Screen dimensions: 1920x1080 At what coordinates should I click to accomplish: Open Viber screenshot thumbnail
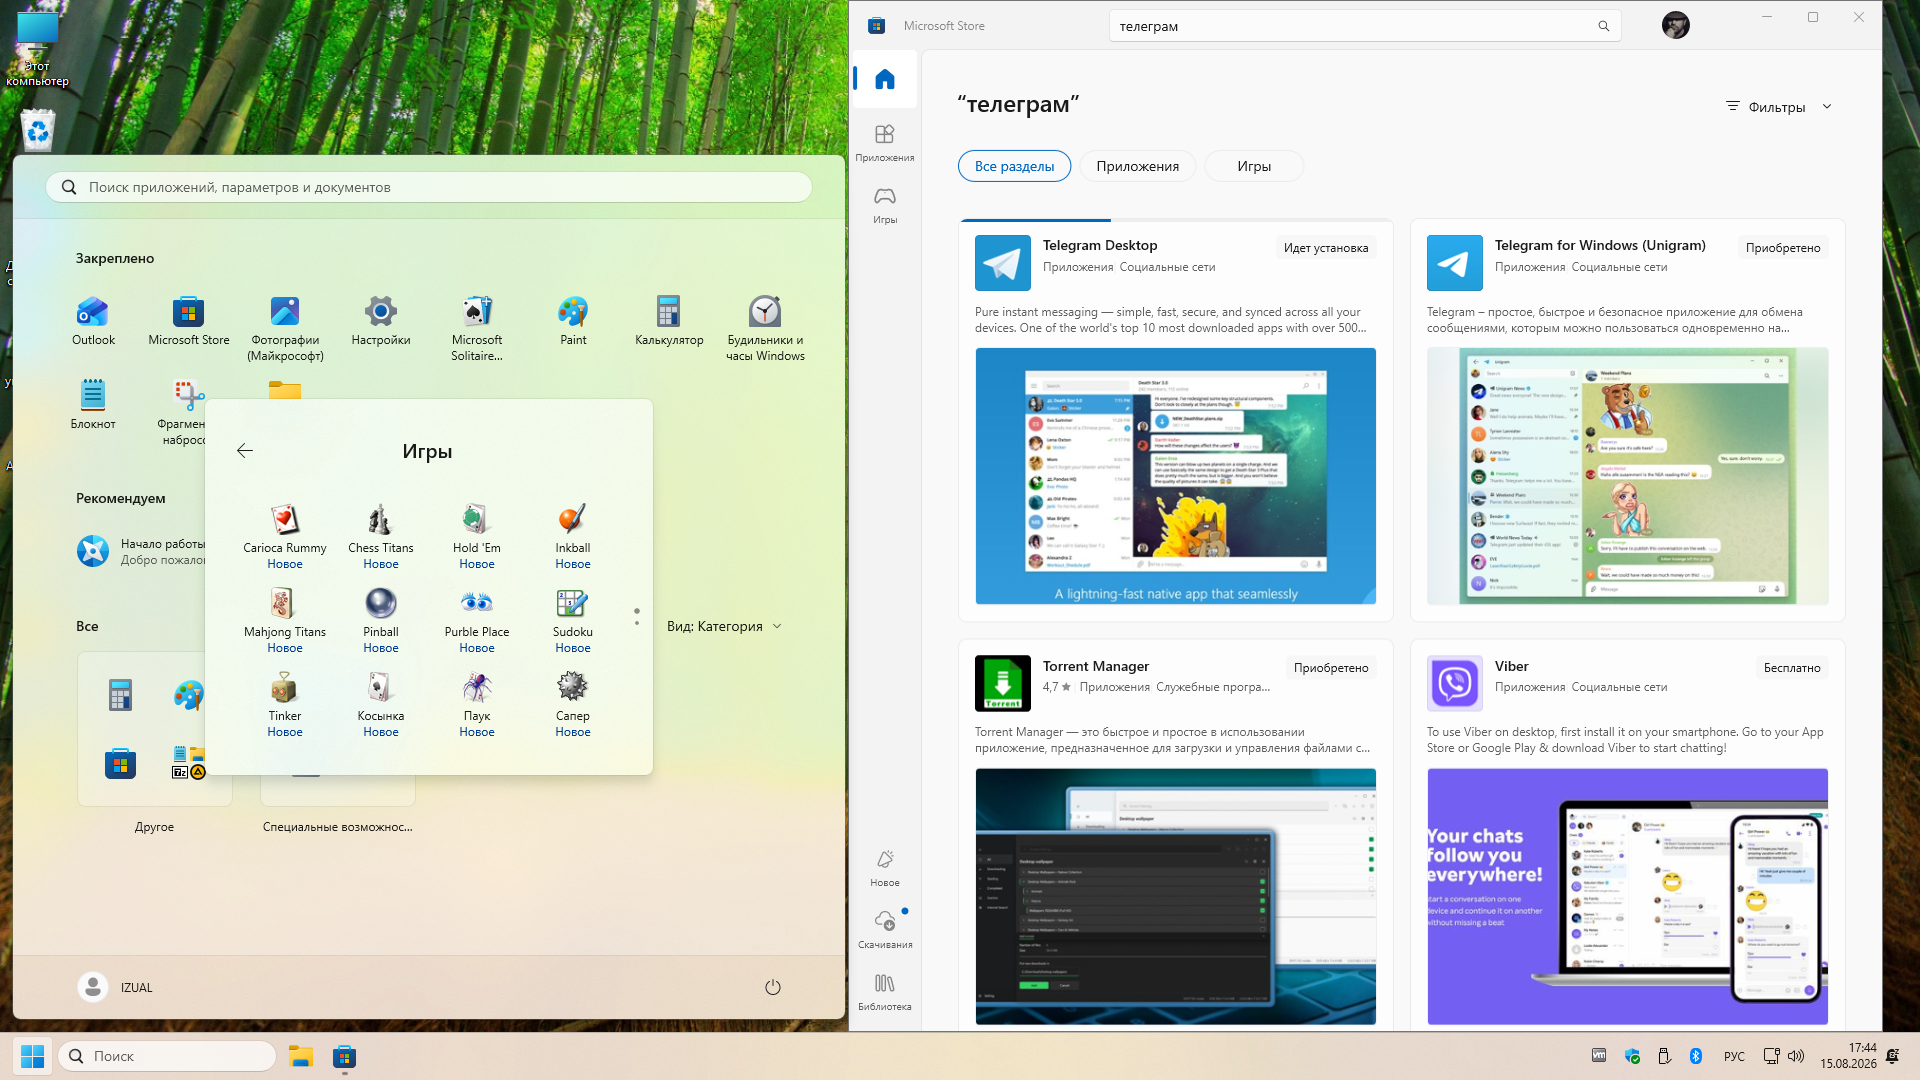[1628, 897]
